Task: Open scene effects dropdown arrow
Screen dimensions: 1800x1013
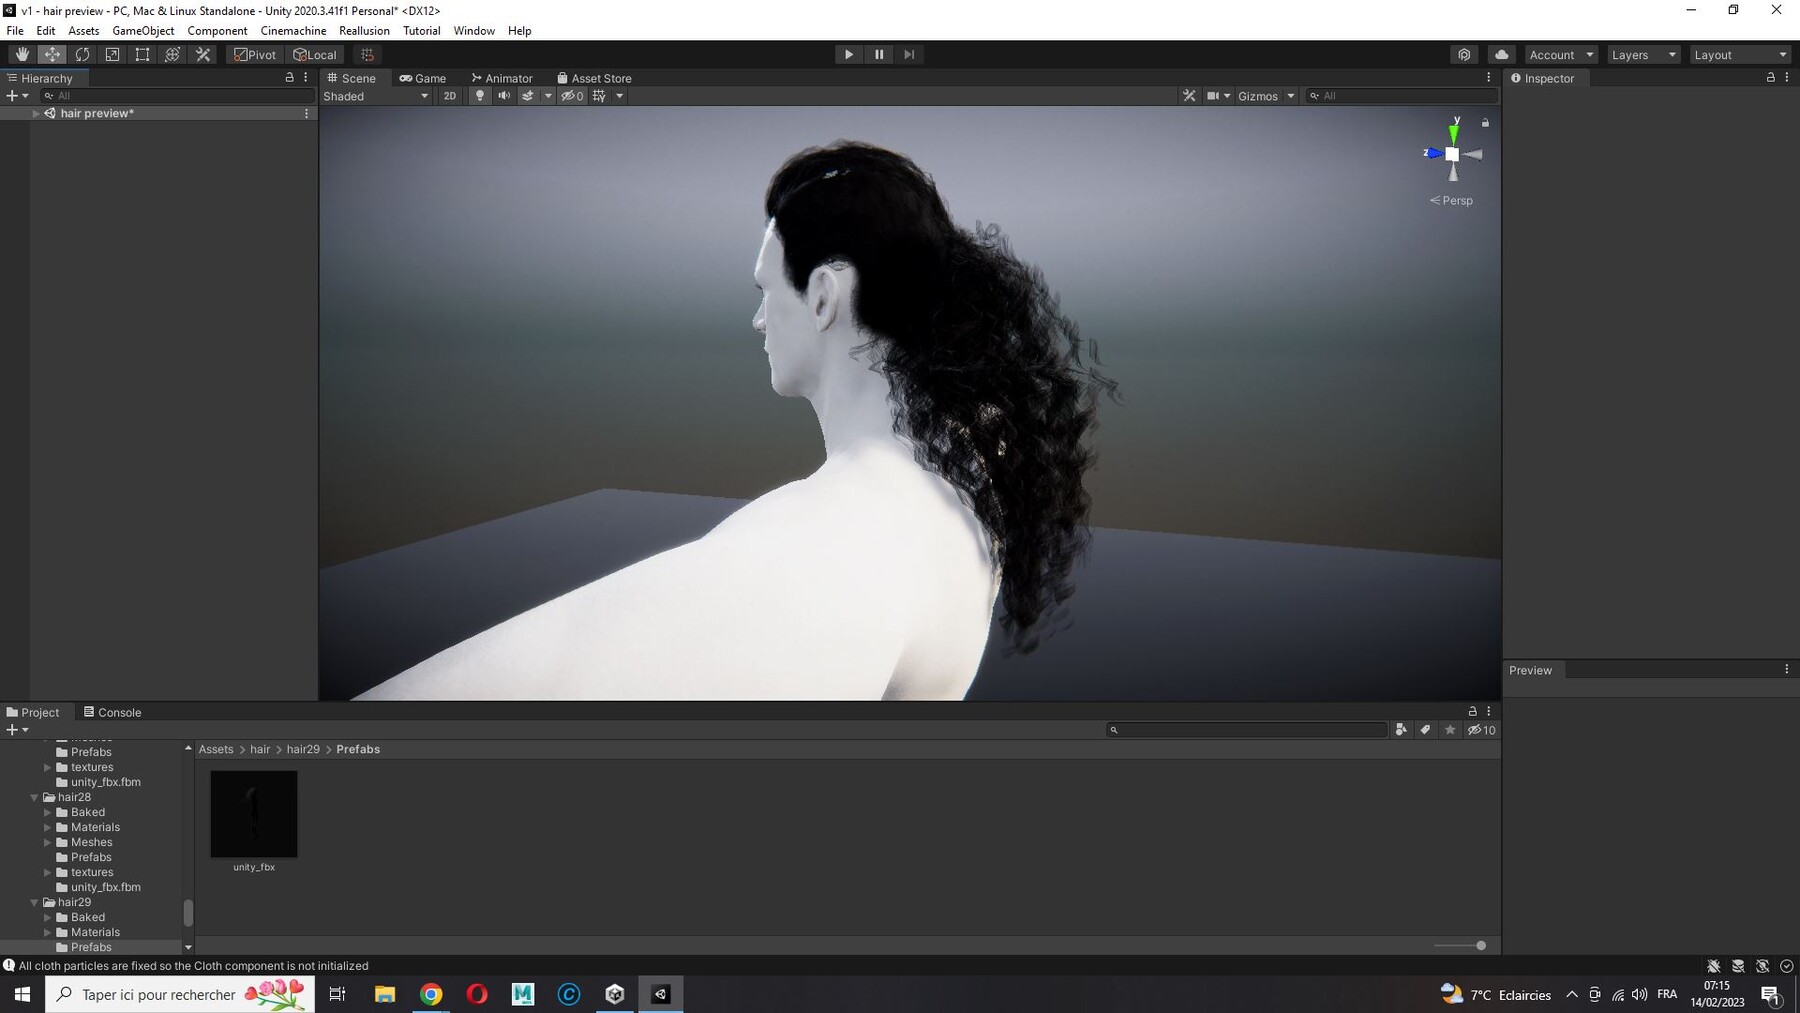Action: coord(548,96)
